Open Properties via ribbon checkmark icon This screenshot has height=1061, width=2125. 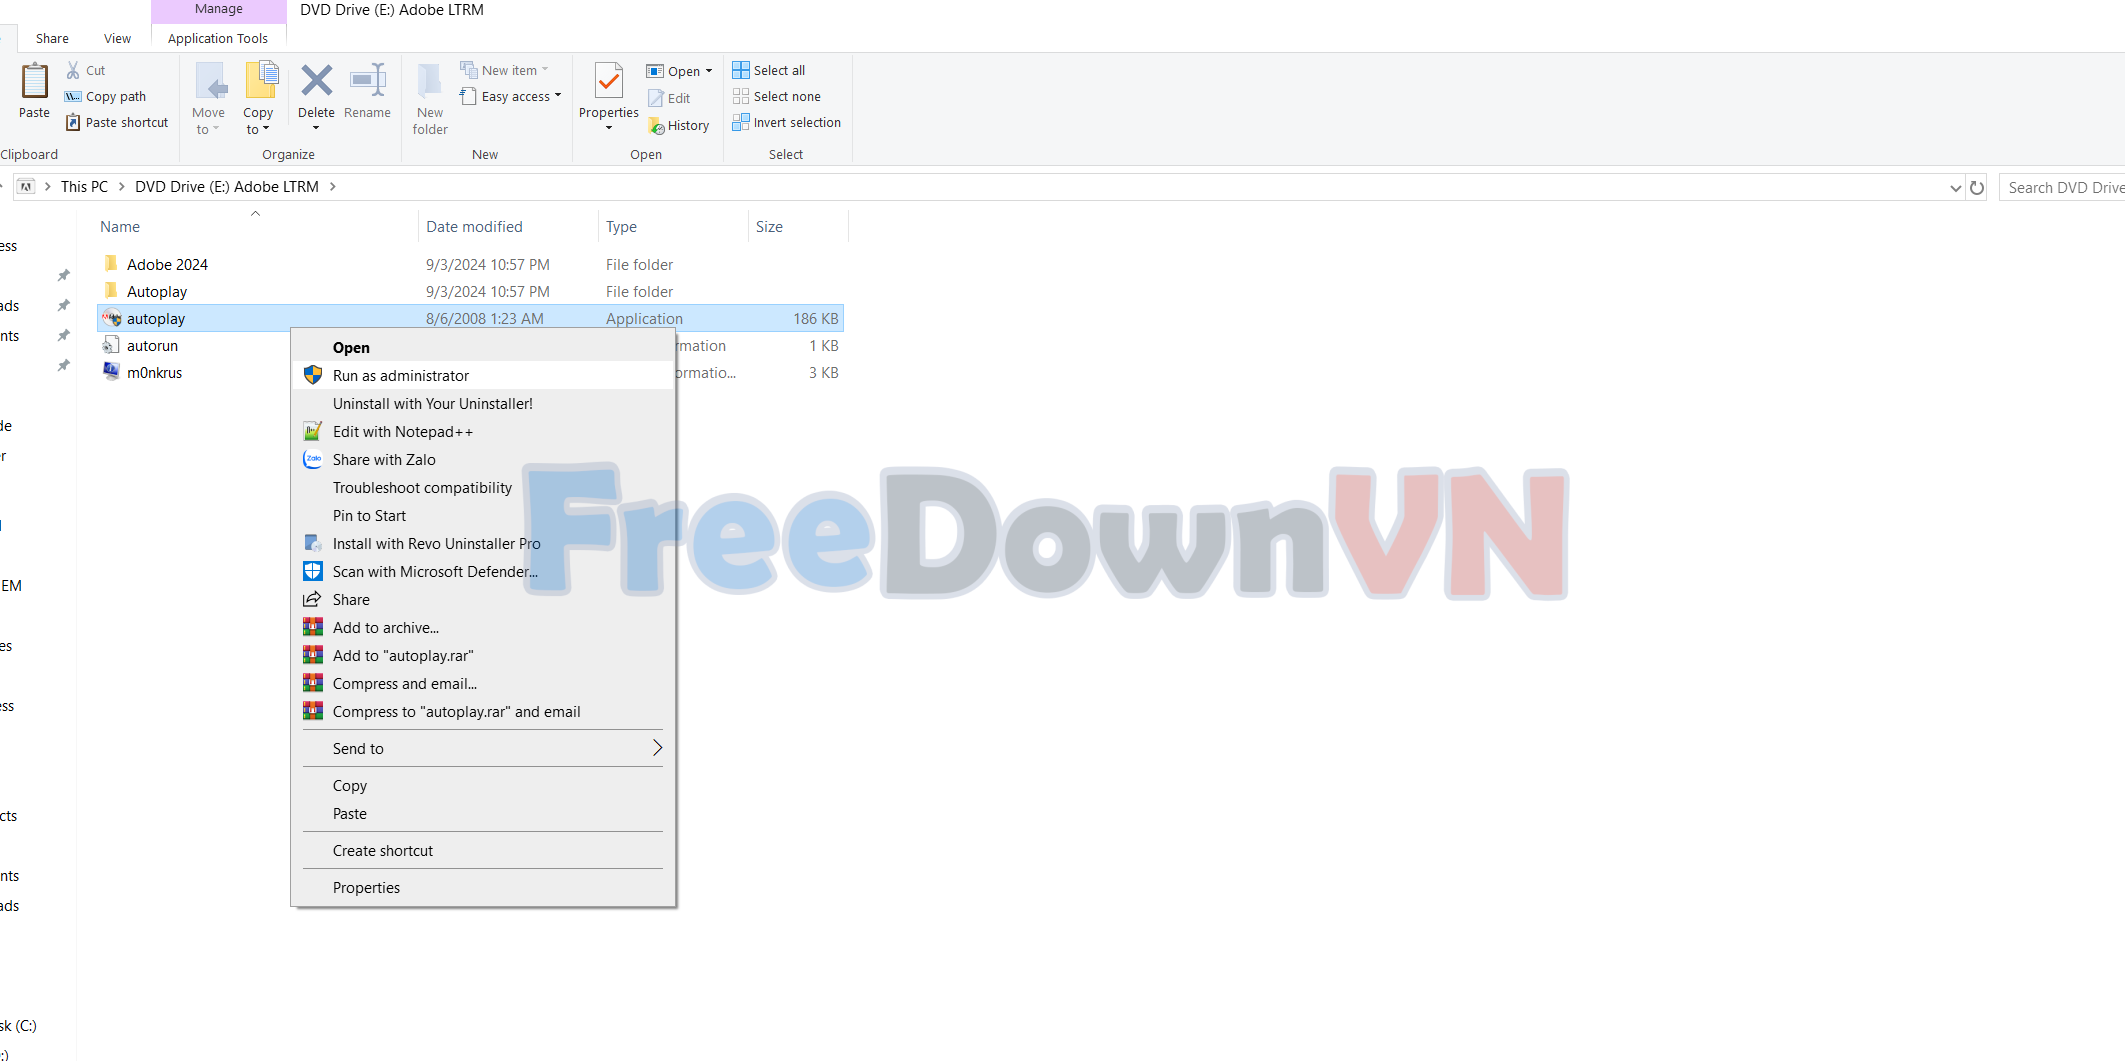608,81
